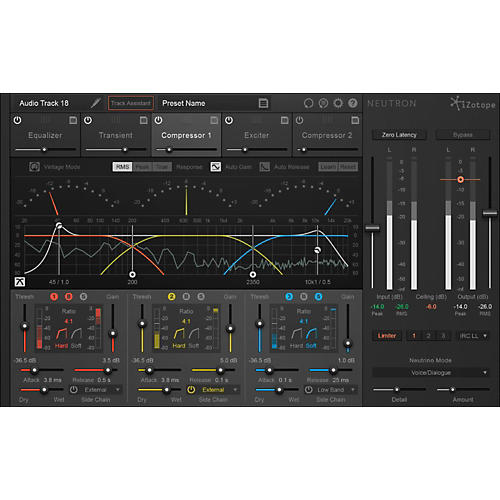This screenshot has width=500, height=500.
Task: Open settings gear icon in header
Action: click(x=338, y=103)
